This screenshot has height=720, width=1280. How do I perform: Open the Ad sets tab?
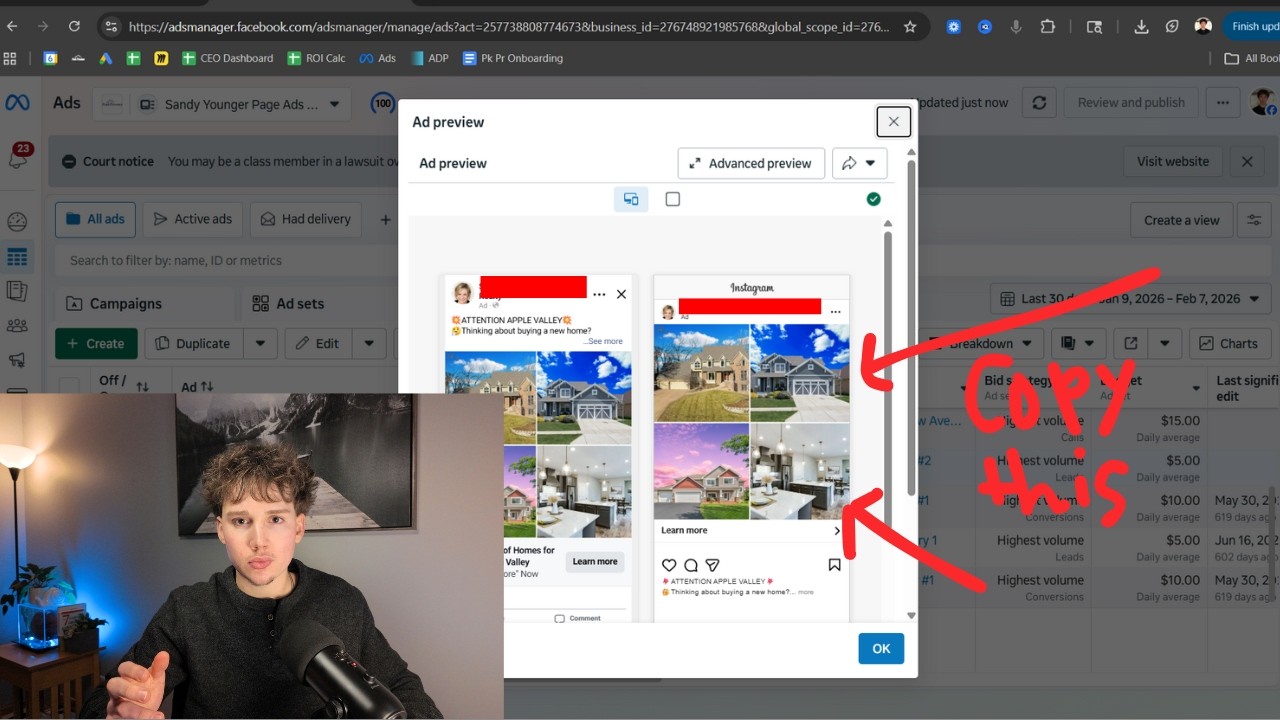[289, 303]
